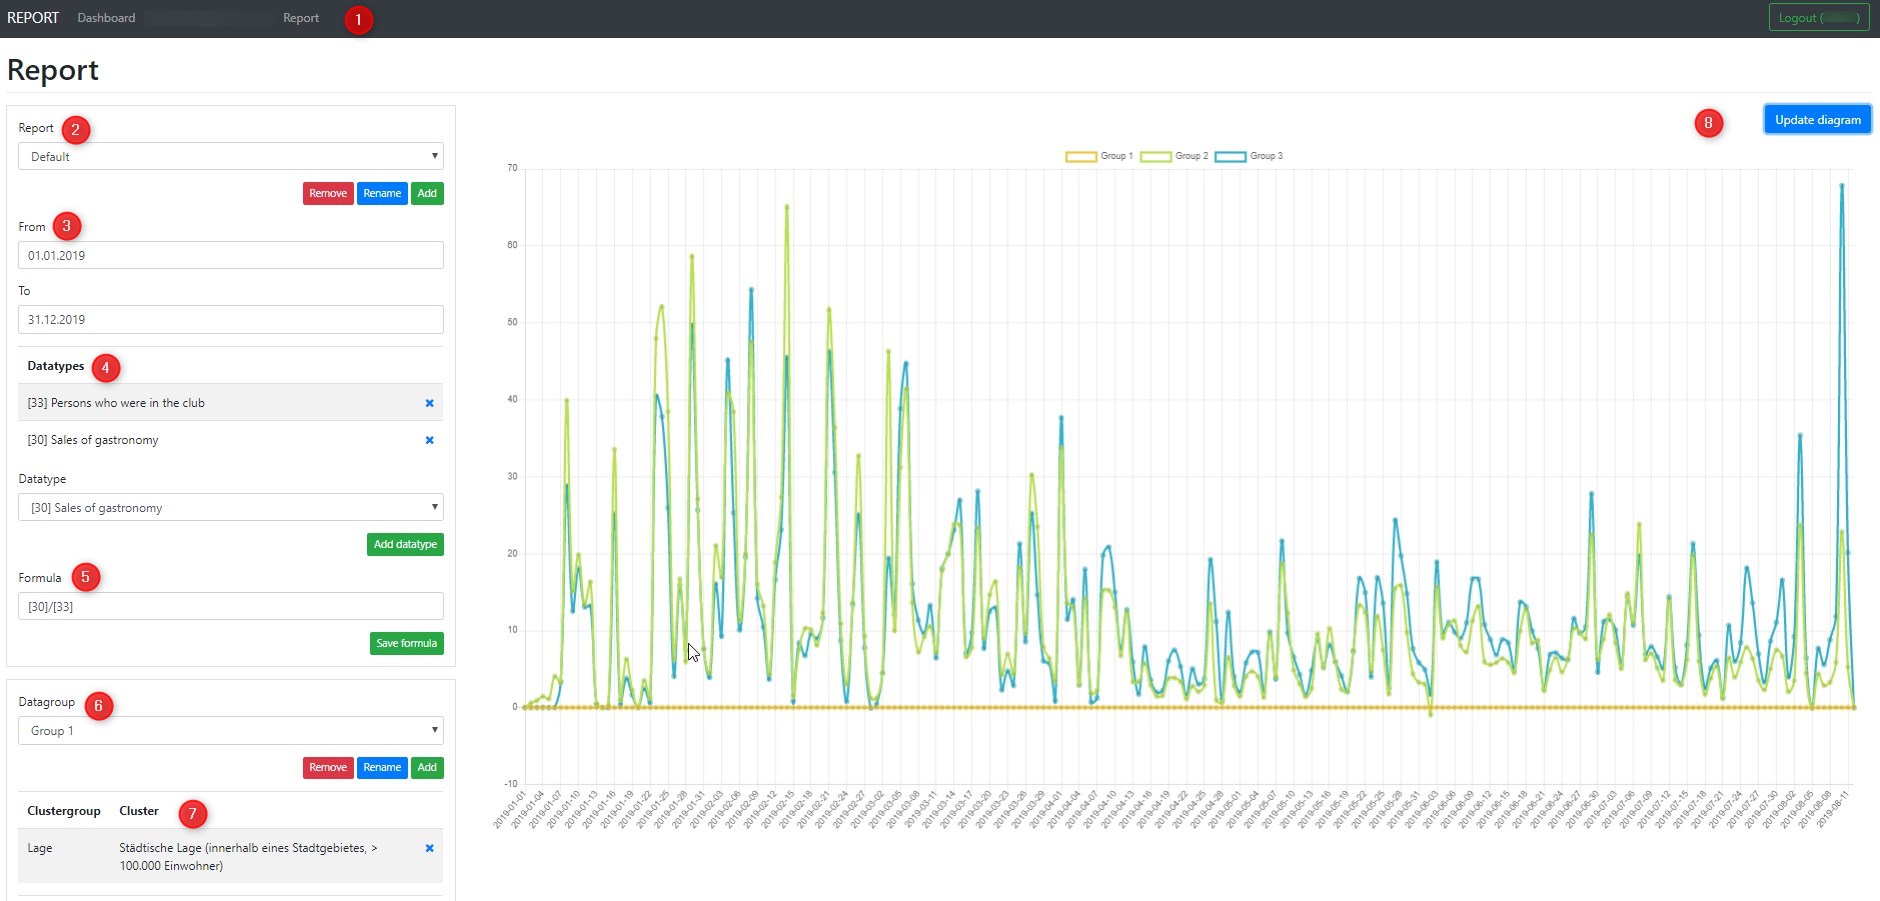Remove the '[30] Sales of gastronomy' datatype entry
This screenshot has width=1880, height=901.
[x=429, y=440]
